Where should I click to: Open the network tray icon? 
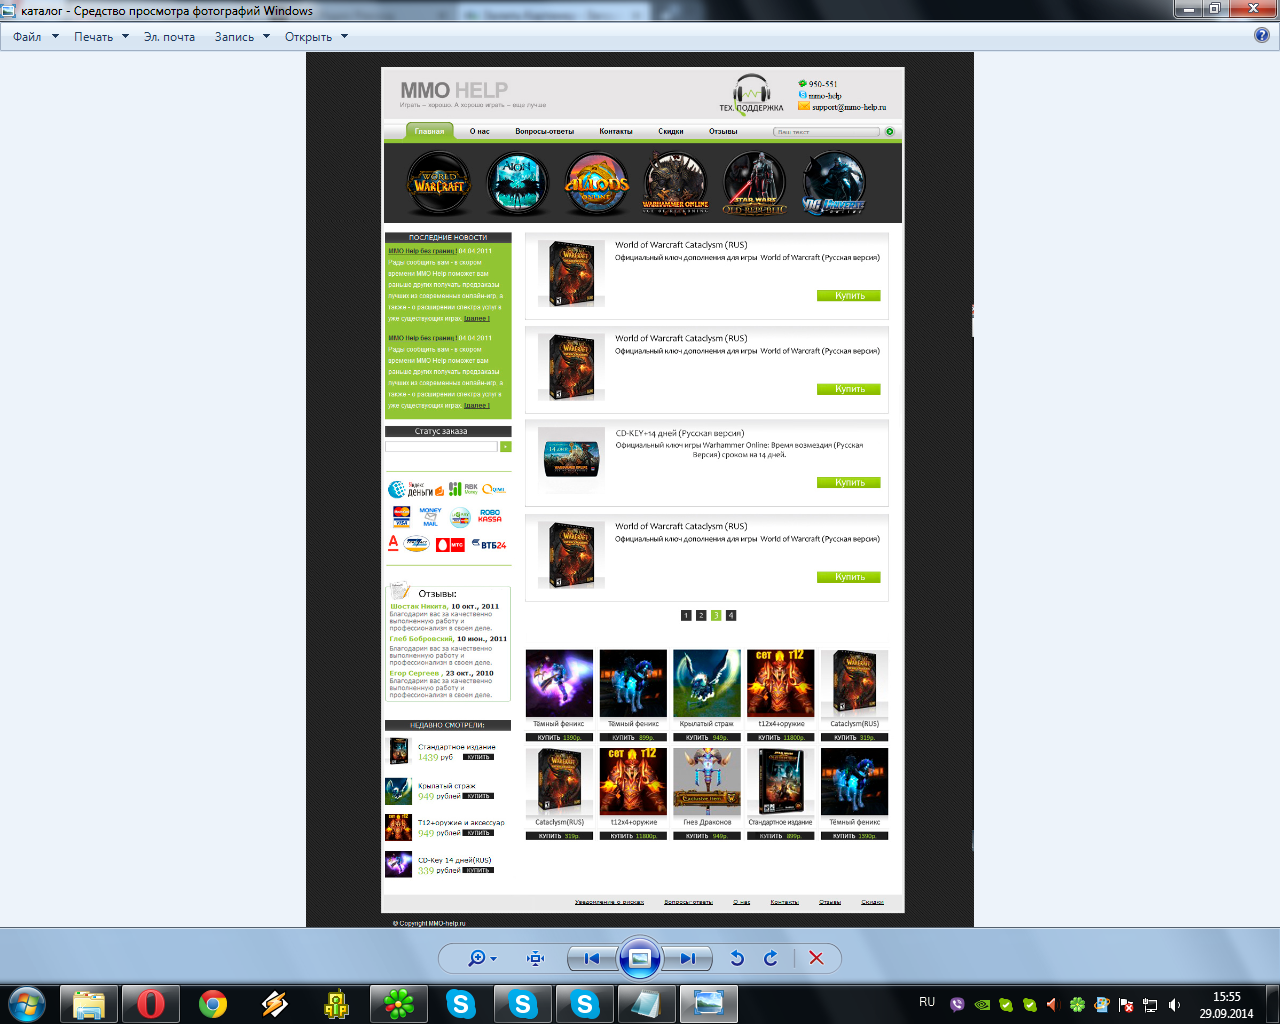[1149, 1004]
